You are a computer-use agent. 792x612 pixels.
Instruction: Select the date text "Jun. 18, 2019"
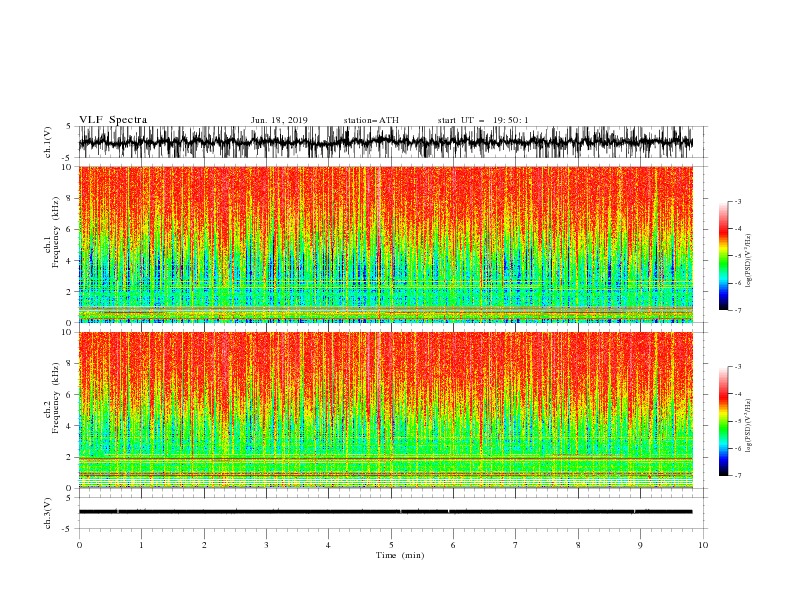click(279, 120)
